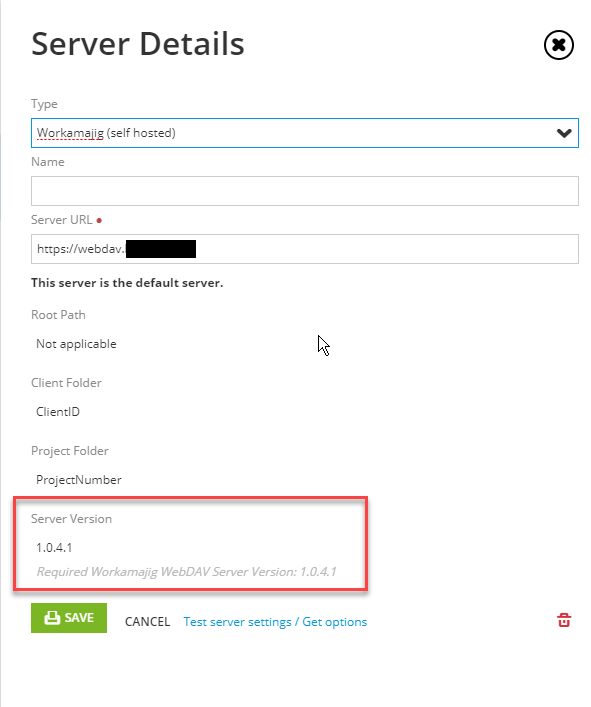The width and height of the screenshot is (591, 707).
Task: Click 'Required Workamajig WebDAV Server Version' note
Action: click(186, 572)
